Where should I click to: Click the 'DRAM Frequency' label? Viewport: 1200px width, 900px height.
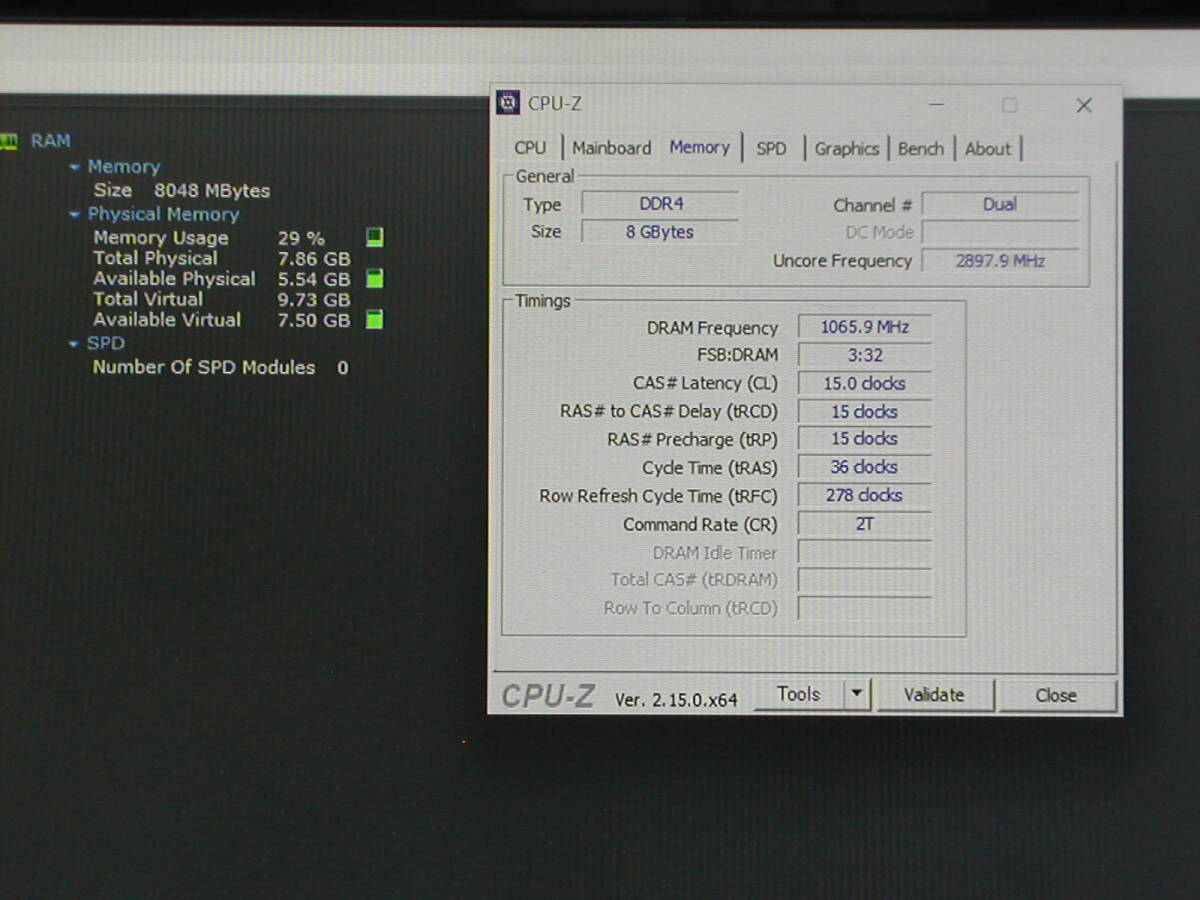point(712,328)
